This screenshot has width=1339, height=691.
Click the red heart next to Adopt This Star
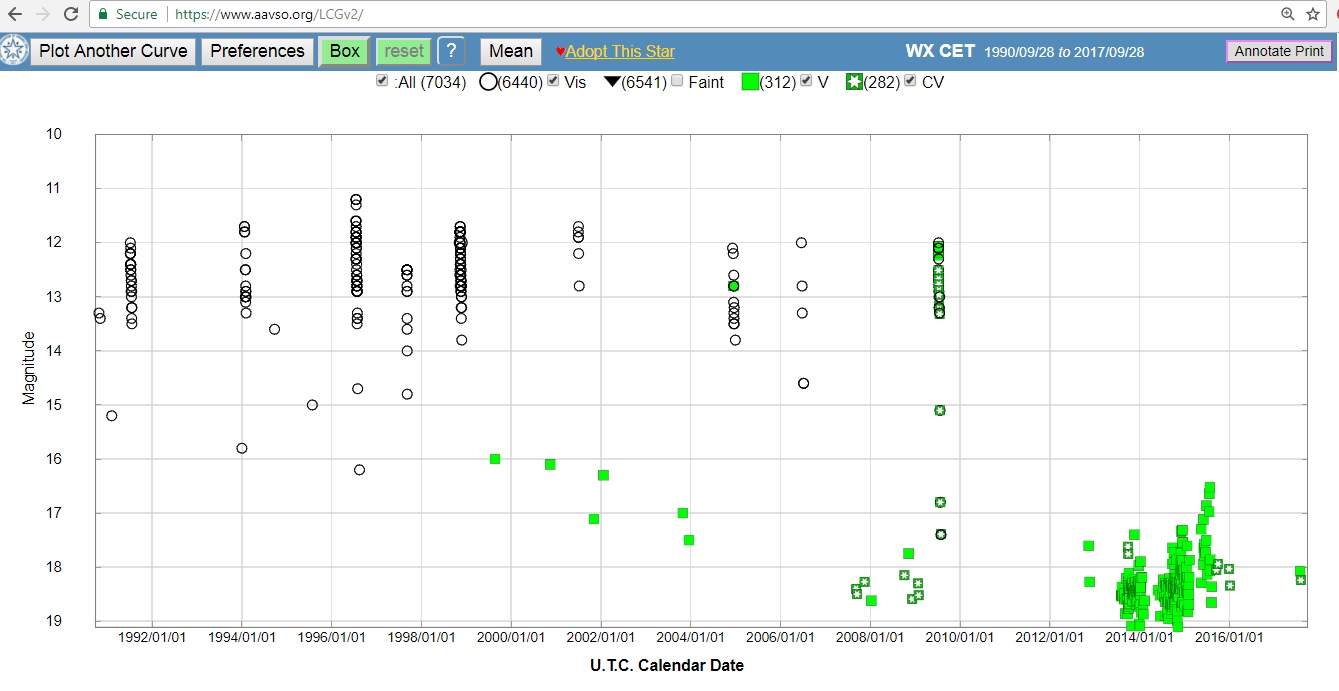(560, 52)
